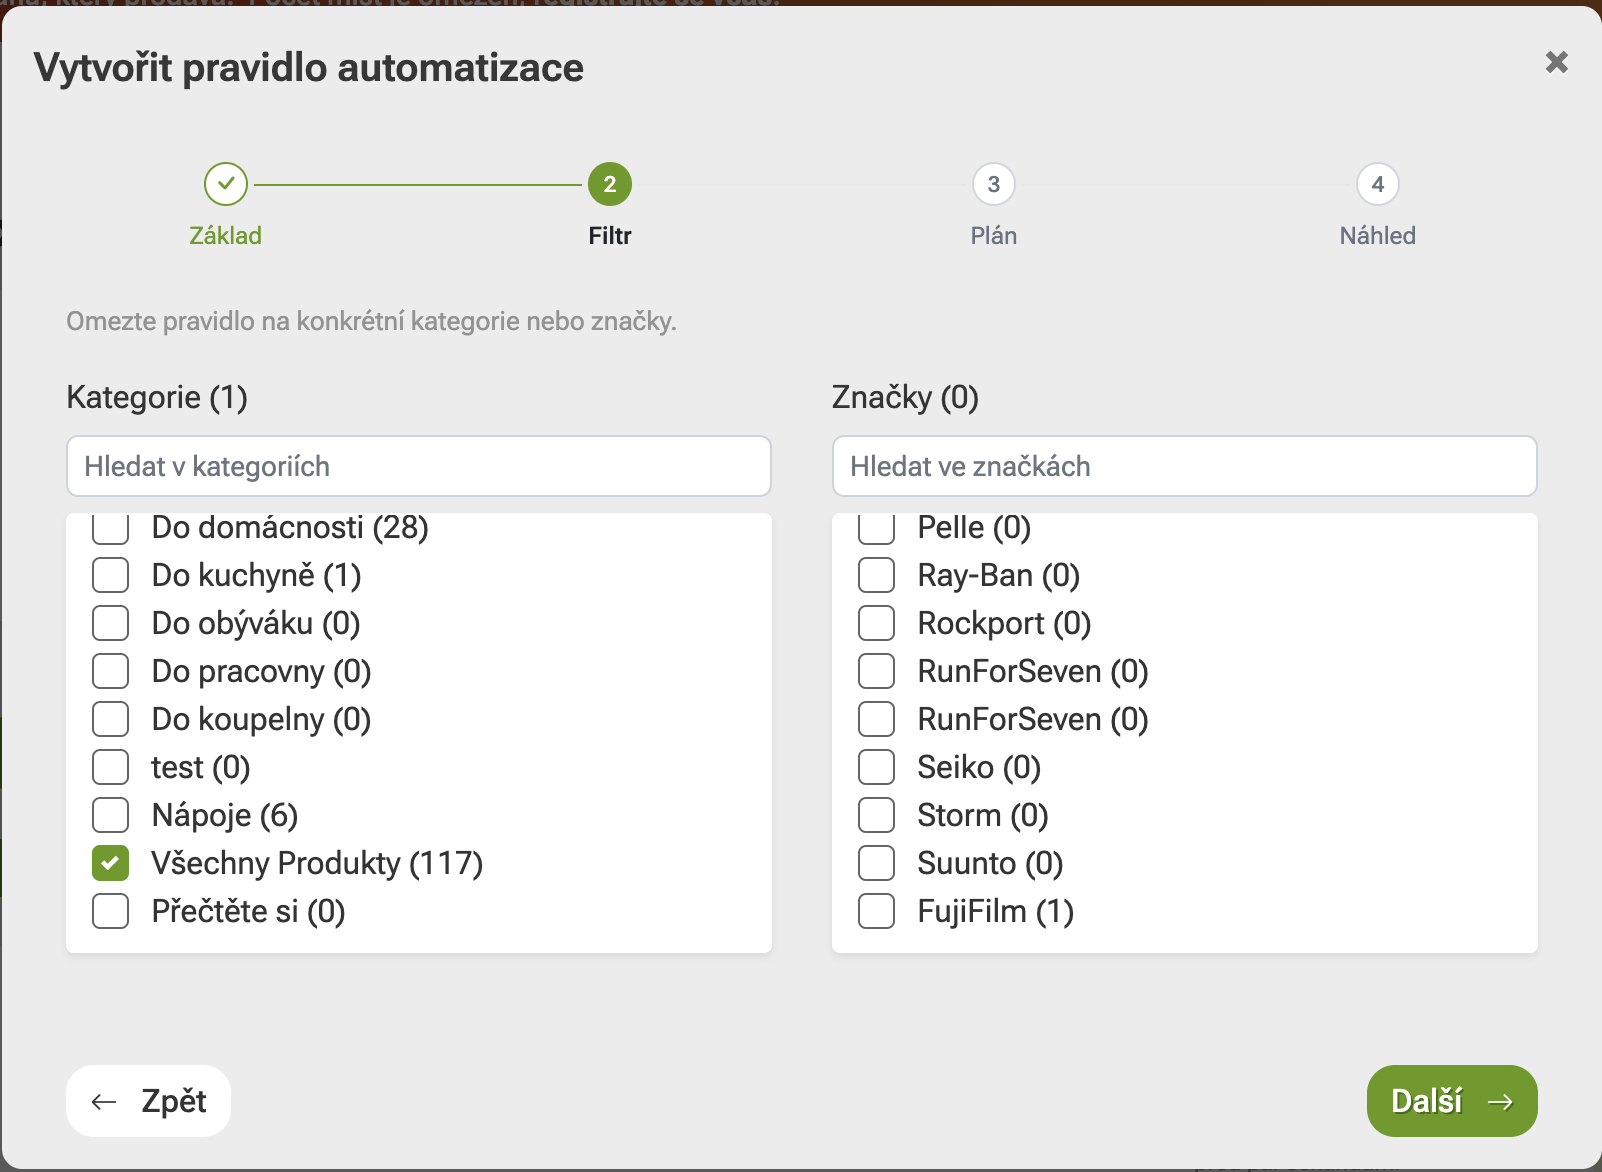Enable the FujiFilm brand checkbox
Image resolution: width=1602 pixels, height=1172 pixels.
pyautogui.click(x=876, y=911)
